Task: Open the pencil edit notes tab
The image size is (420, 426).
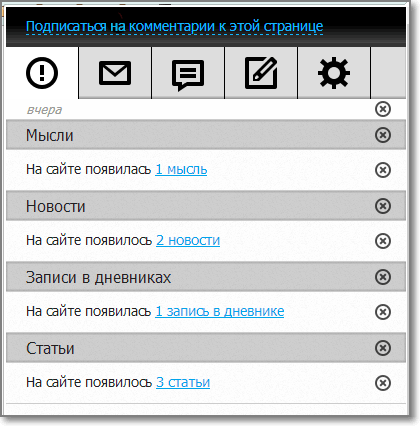Action: point(261,73)
